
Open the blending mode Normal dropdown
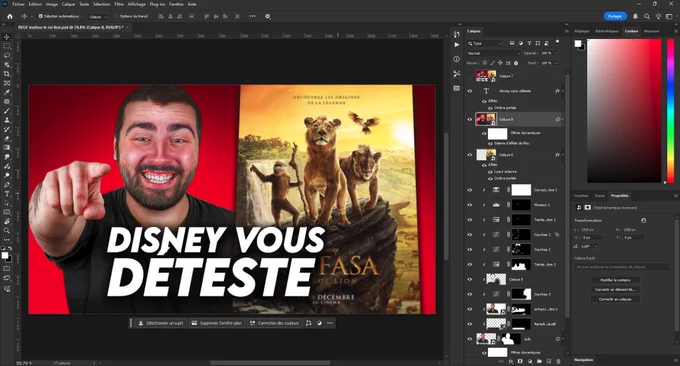coord(494,53)
